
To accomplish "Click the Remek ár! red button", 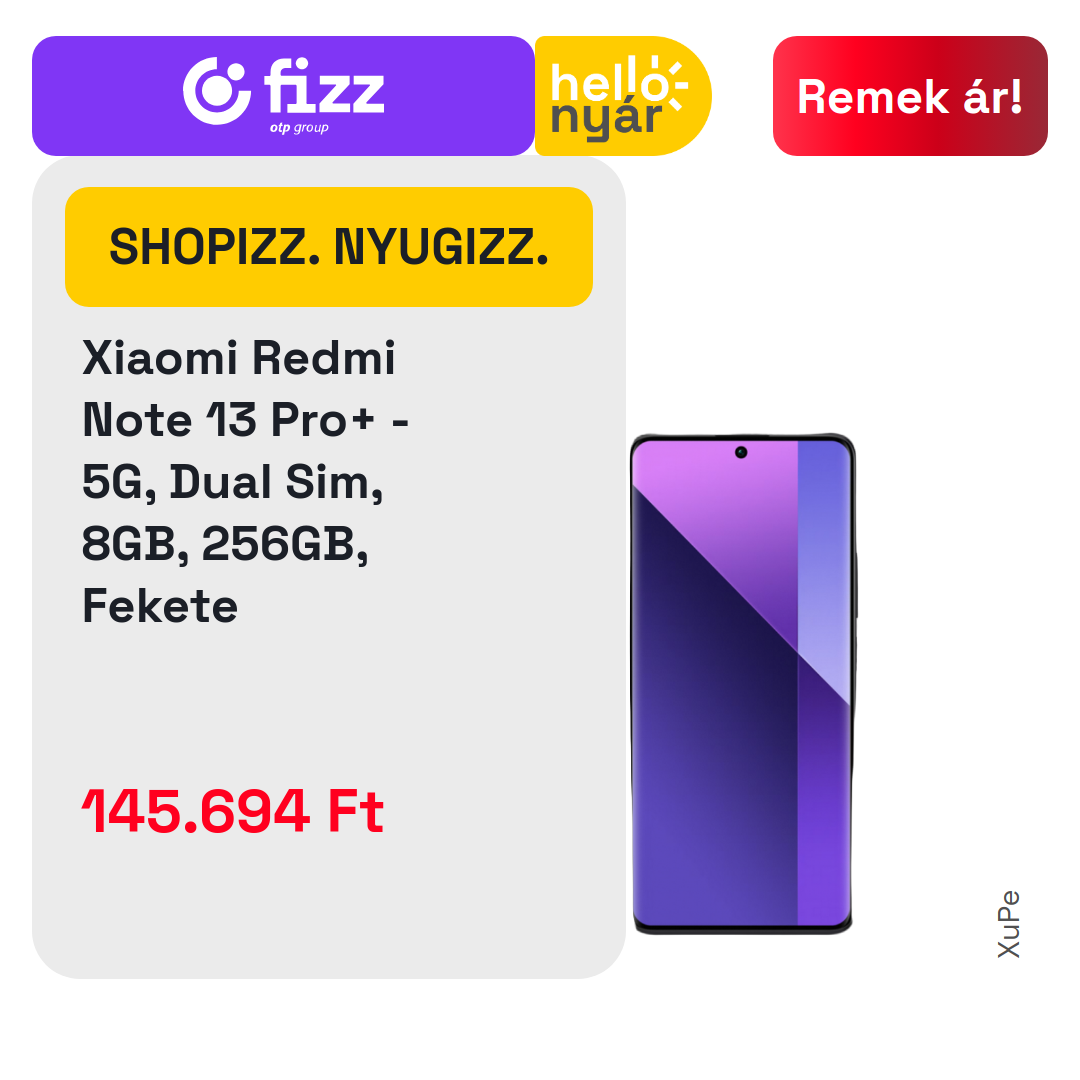I will [910, 96].
